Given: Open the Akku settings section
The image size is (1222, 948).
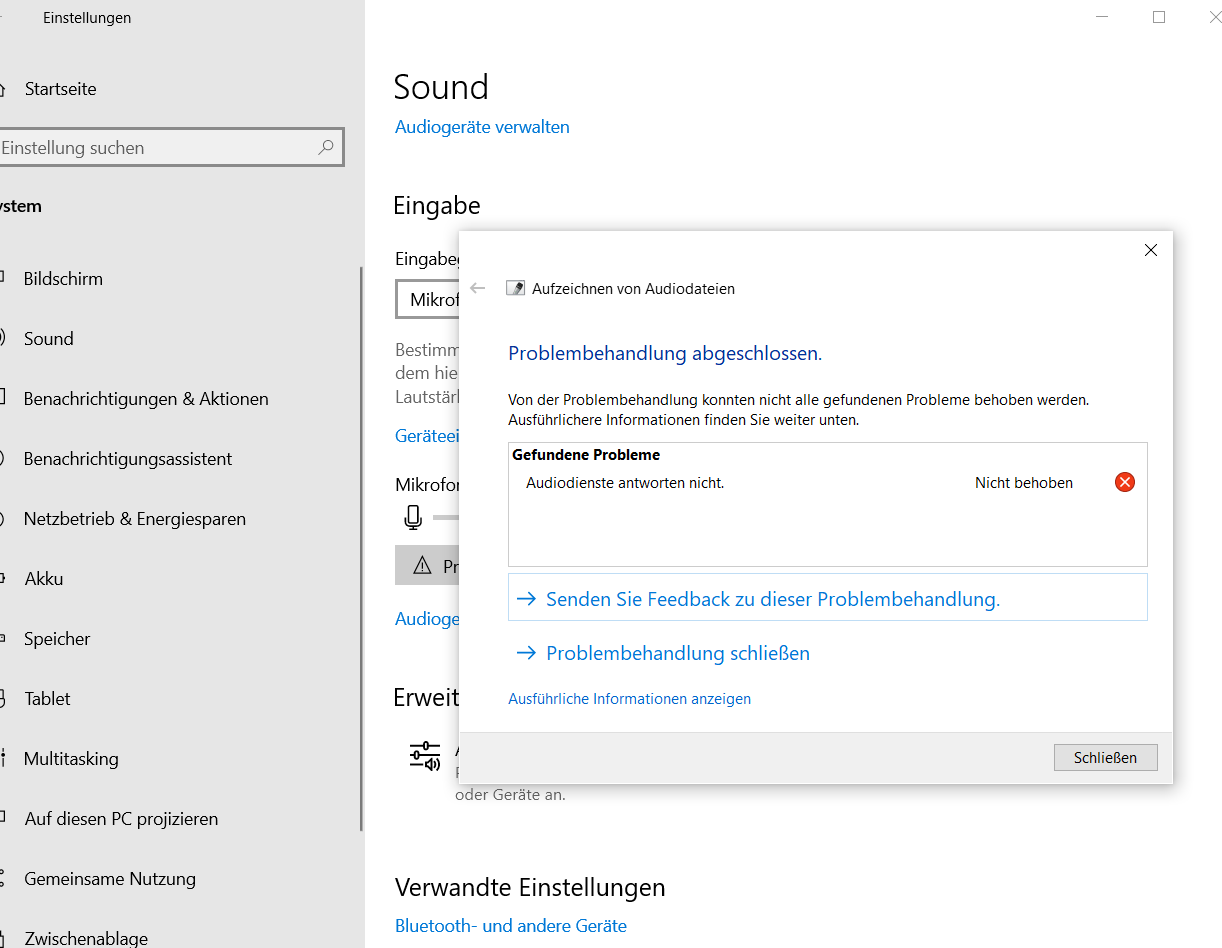Looking at the screenshot, I should 44,579.
